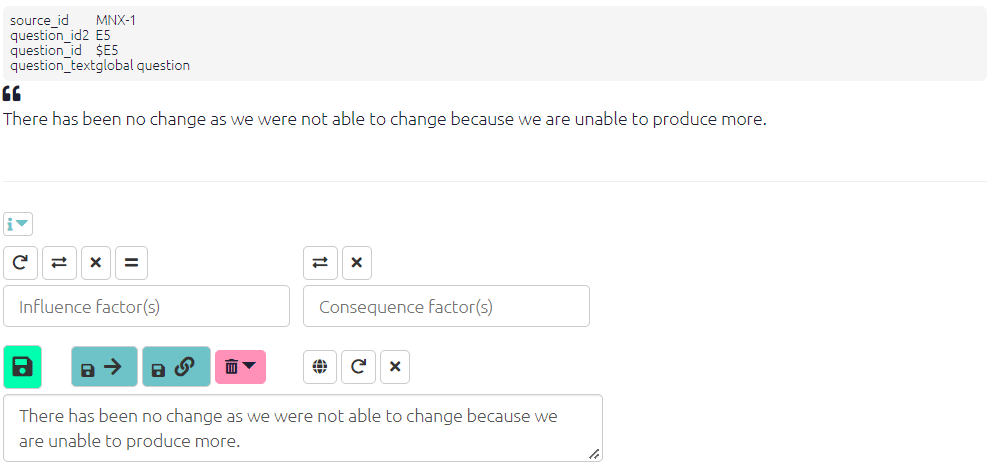Click the refresh icon beside the globe
This screenshot has width=1002, height=470.
tap(358, 367)
